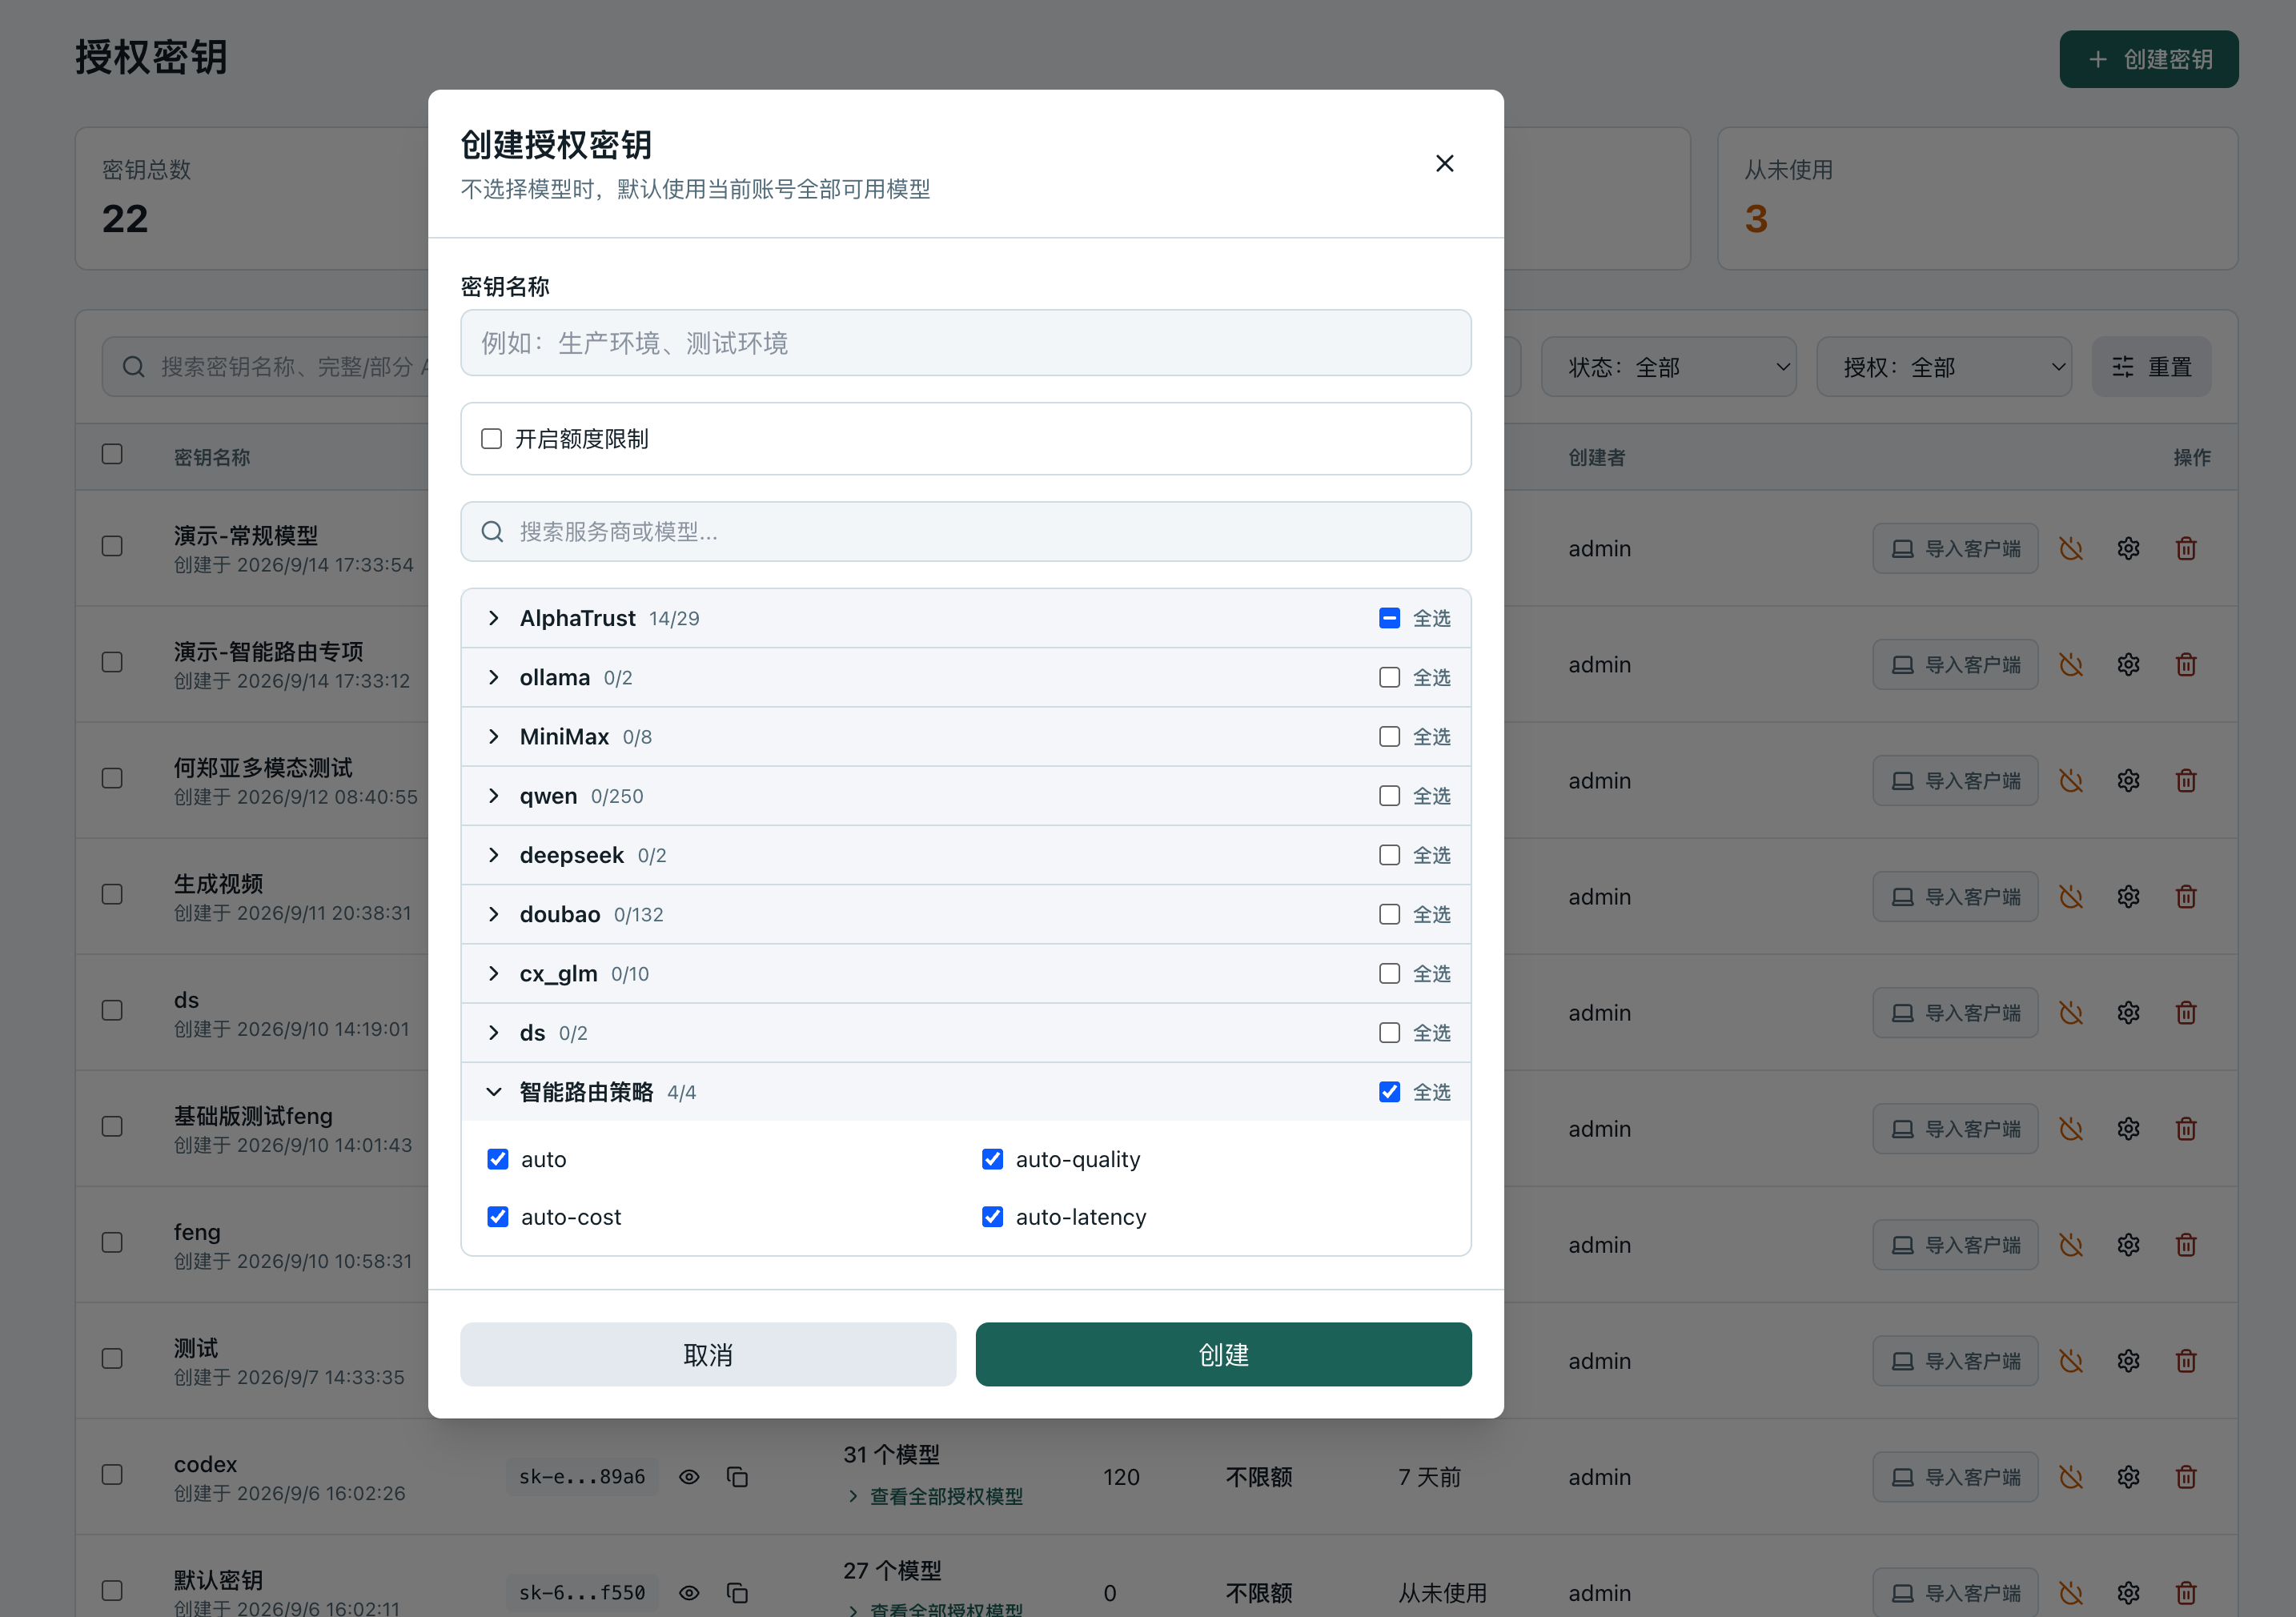Open settings gear for feng key row

click(2128, 1244)
